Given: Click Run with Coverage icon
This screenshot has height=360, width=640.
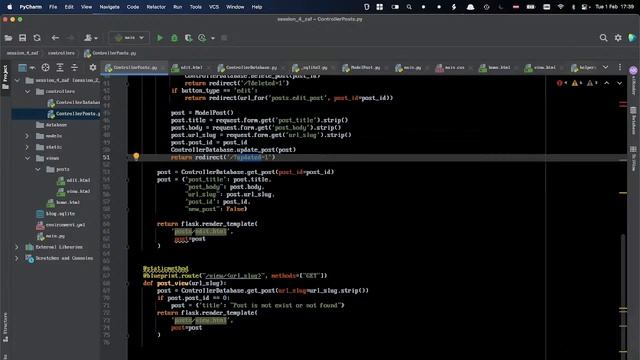Looking at the screenshot, I should [x=188, y=38].
